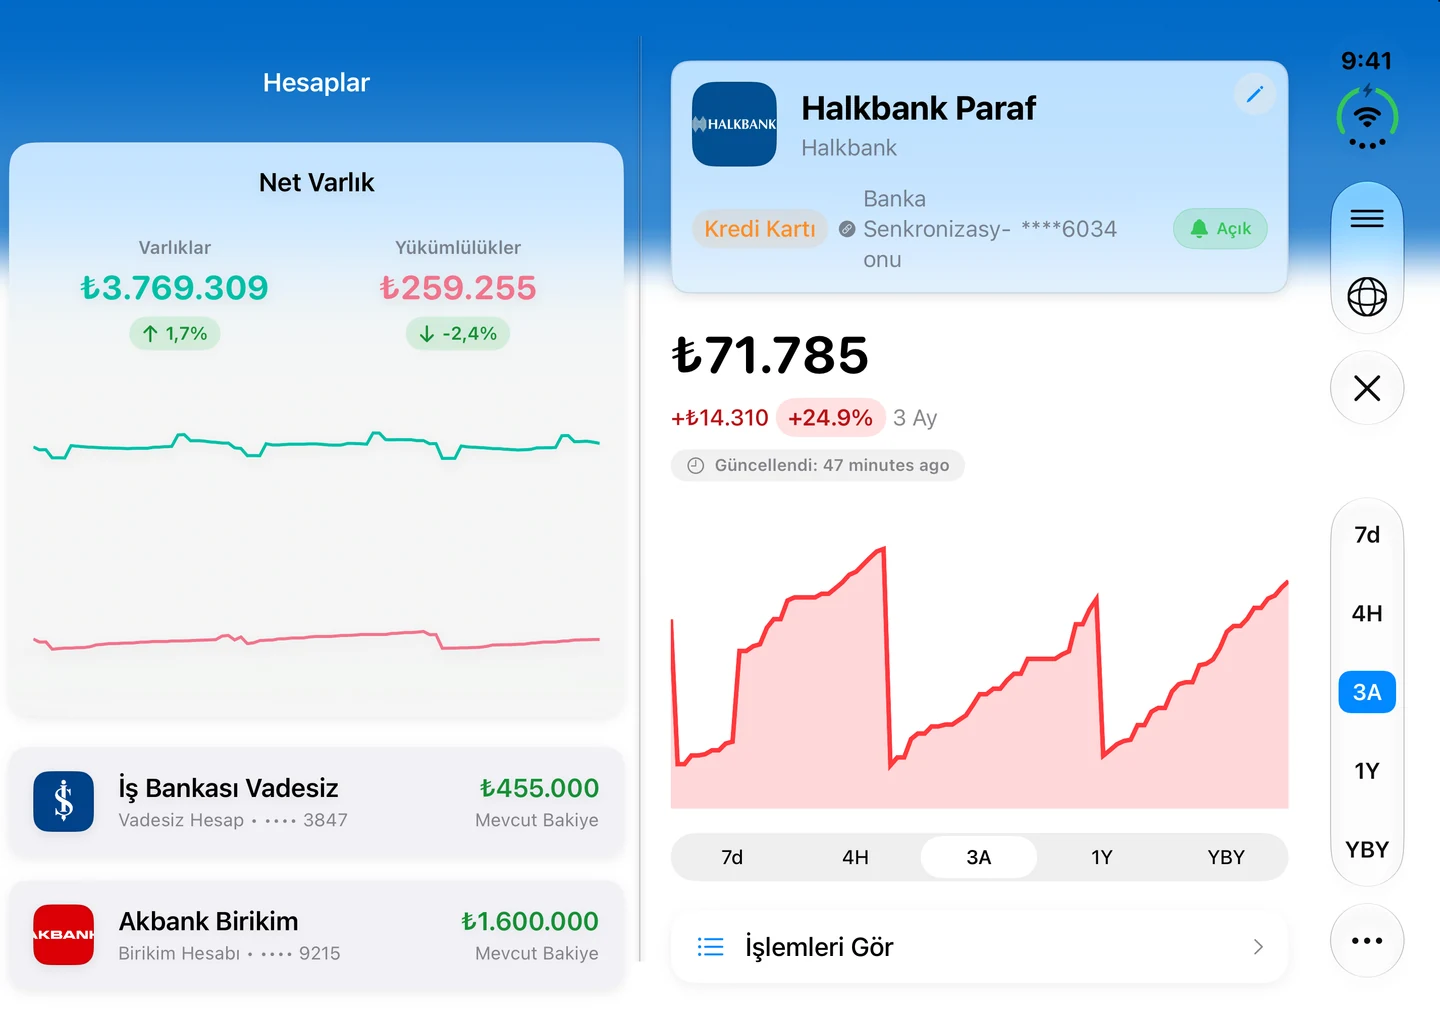Tap the sync link icon before Banka Senkronizasyonu
The width and height of the screenshot is (1440, 1013).
coord(847,229)
